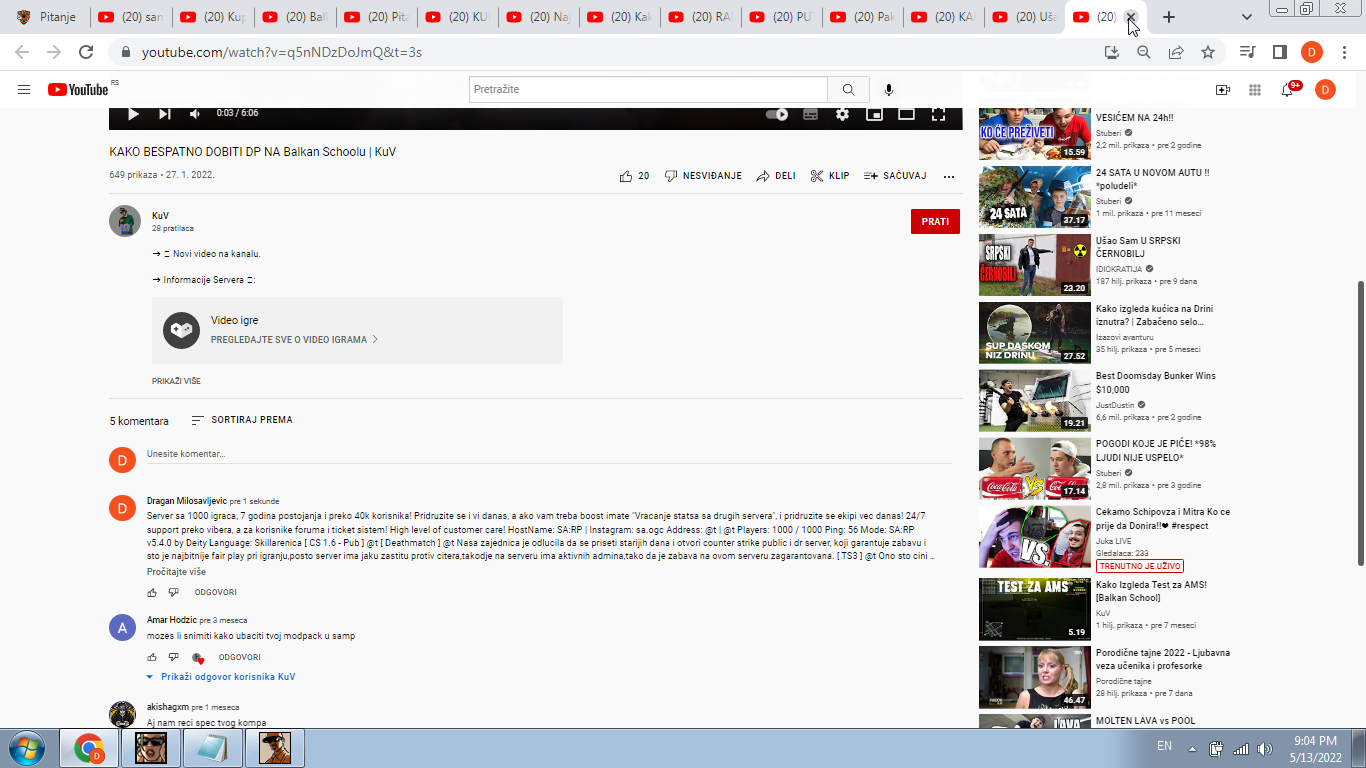Open YouTube account avatar menu
The height and width of the screenshot is (768, 1366).
(1325, 90)
